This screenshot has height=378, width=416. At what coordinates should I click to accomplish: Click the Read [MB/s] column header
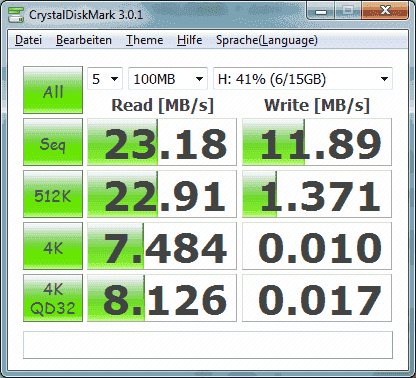click(162, 105)
